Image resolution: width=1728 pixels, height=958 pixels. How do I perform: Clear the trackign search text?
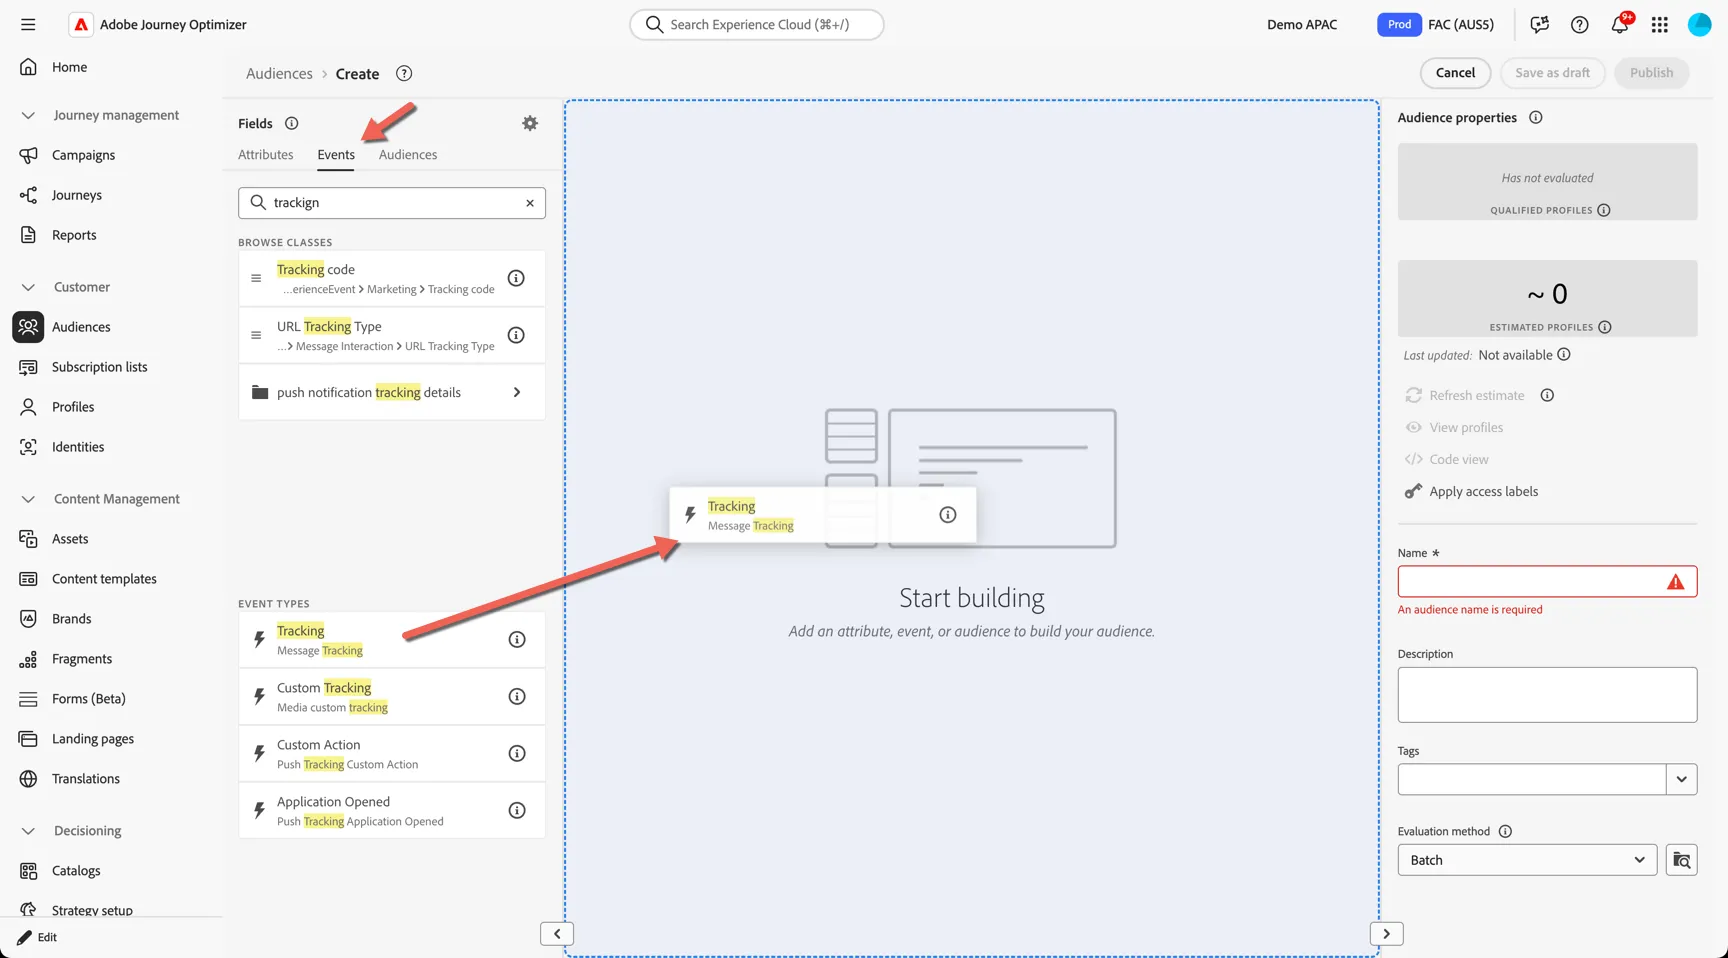pyautogui.click(x=530, y=203)
